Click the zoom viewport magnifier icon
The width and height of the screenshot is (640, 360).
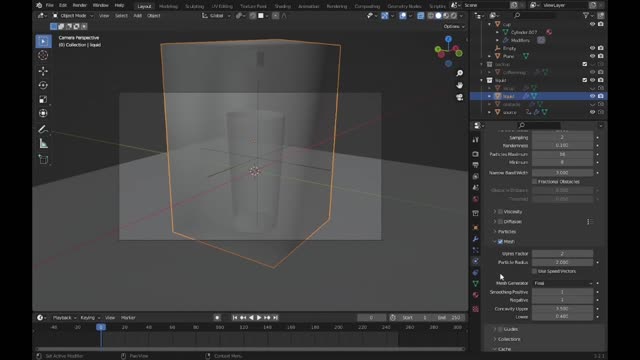pyautogui.click(x=460, y=73)
